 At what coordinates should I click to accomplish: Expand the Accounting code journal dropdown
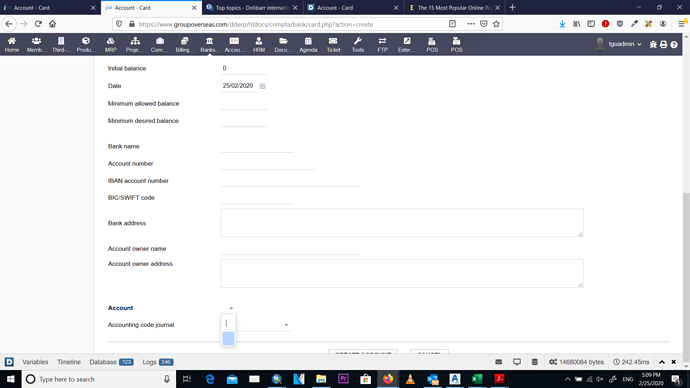(x=286, y=325)
